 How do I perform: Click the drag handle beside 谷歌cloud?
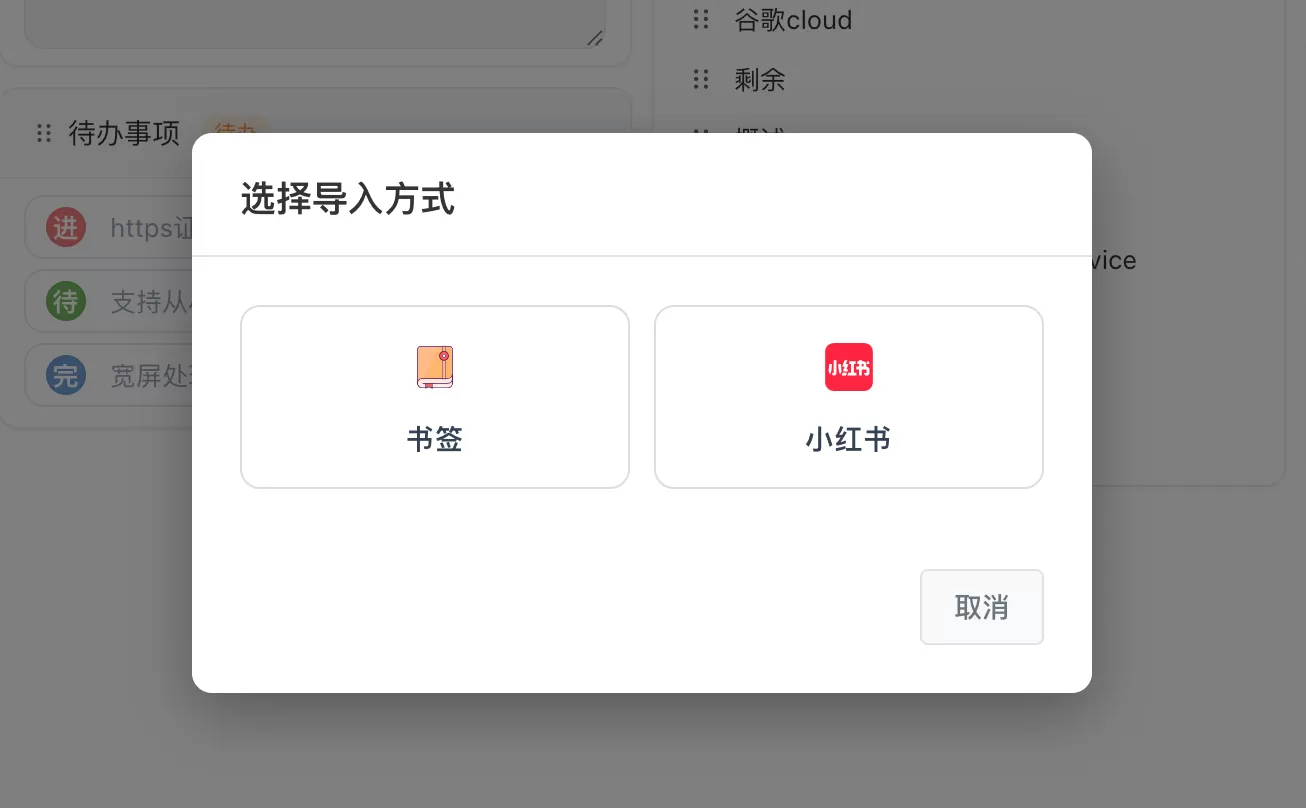point(701,19)
